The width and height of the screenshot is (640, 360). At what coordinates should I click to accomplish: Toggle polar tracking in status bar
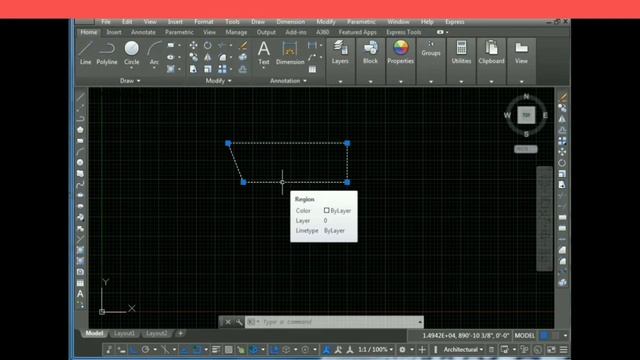[x=146, y=350]
